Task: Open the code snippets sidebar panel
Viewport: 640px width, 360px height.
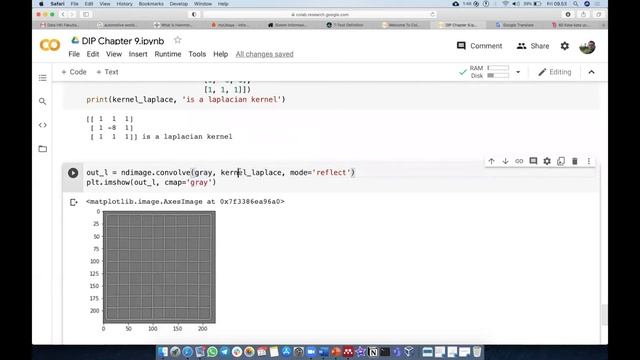Action: [x=42, y=125]
